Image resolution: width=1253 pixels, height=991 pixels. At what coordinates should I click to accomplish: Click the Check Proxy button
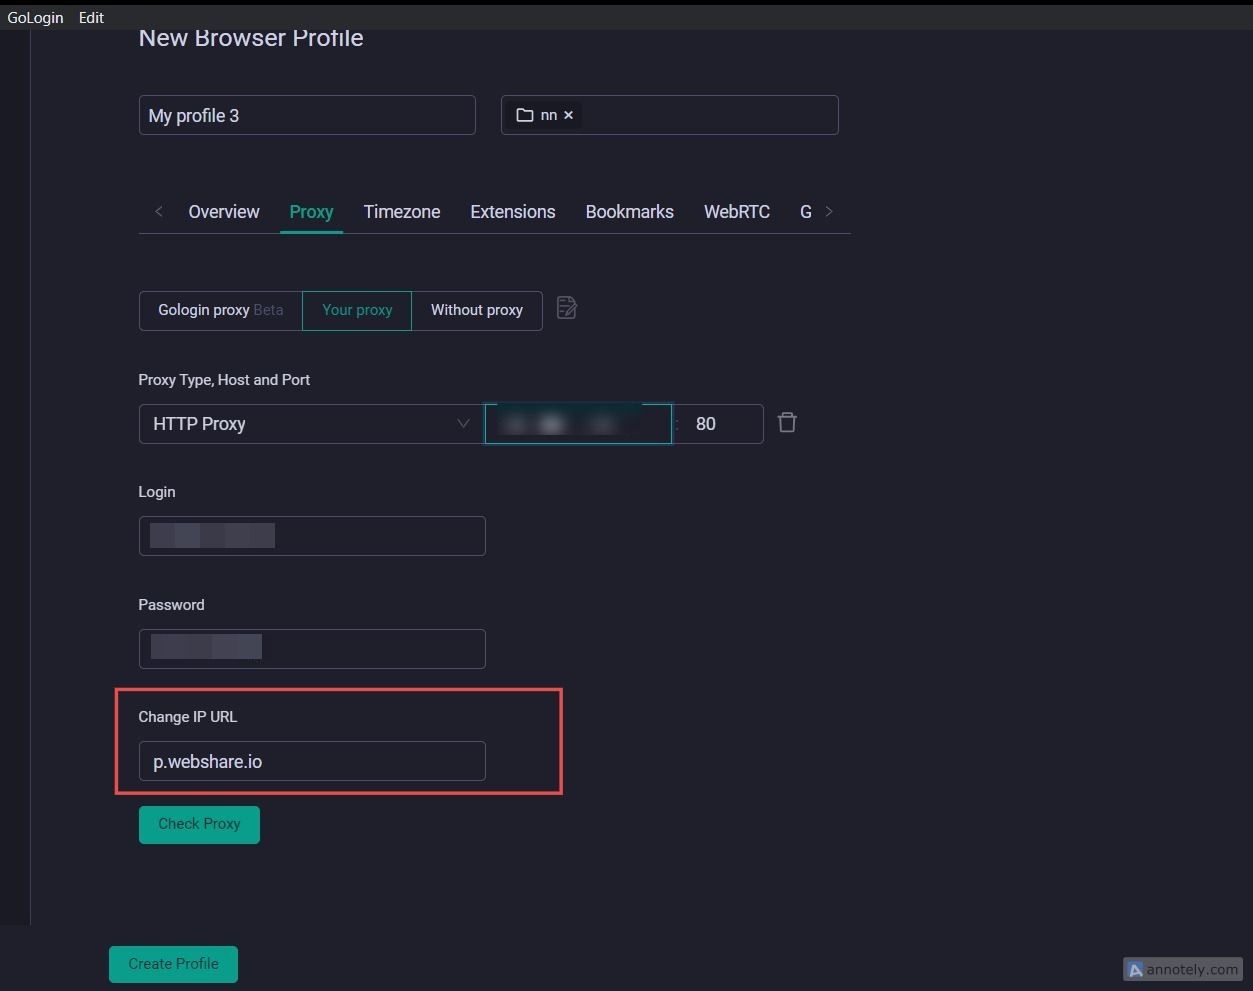click(x=199, y=824)
